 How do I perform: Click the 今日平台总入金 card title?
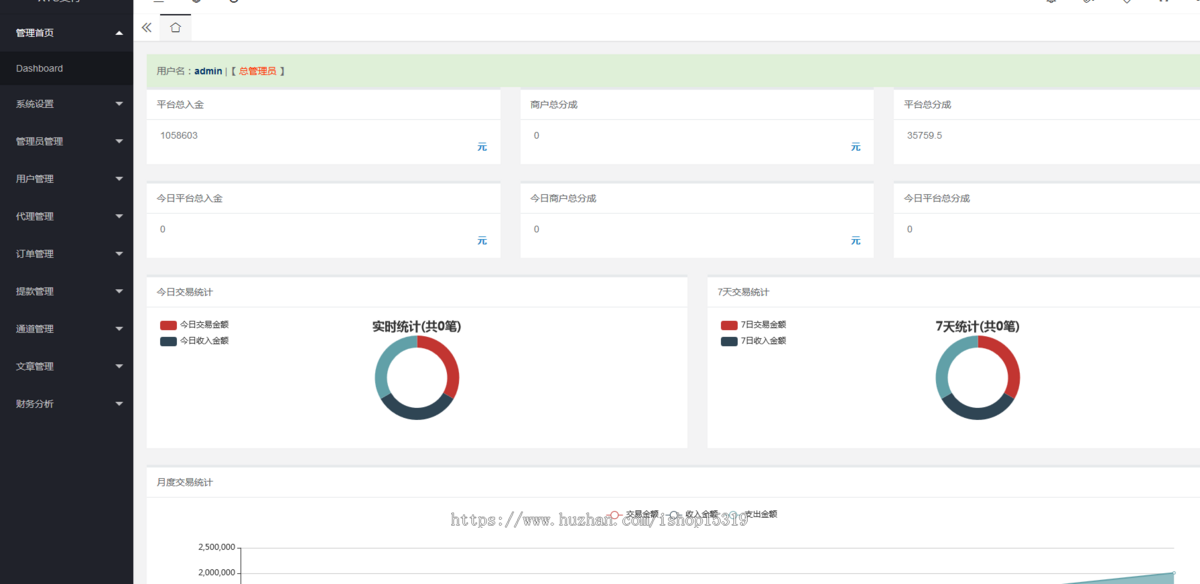190,198
